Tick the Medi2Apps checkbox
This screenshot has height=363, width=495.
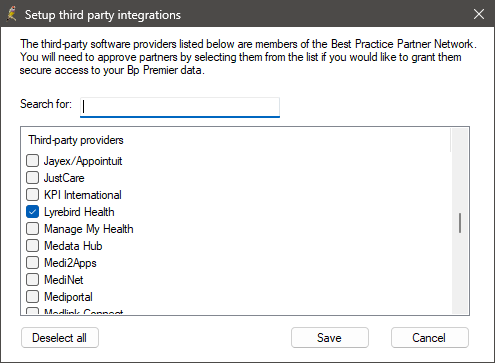32,263
